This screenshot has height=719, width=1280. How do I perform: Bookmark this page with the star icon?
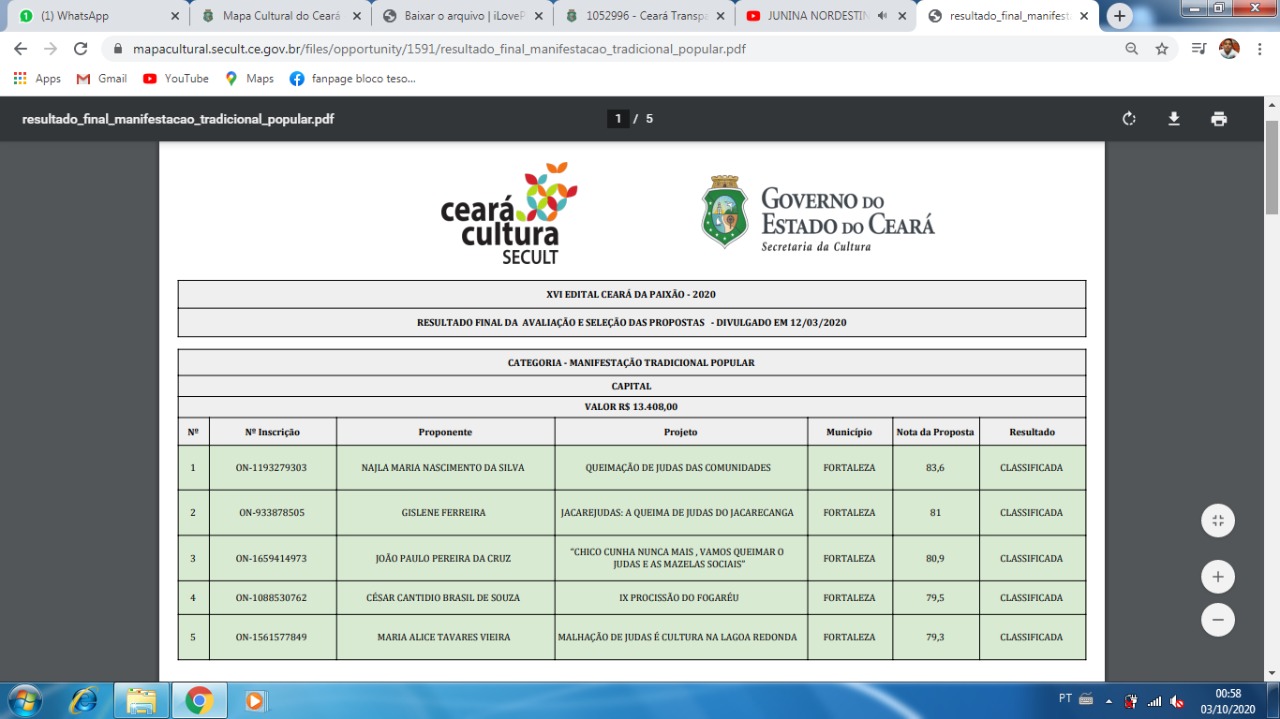coord(1161,49)
